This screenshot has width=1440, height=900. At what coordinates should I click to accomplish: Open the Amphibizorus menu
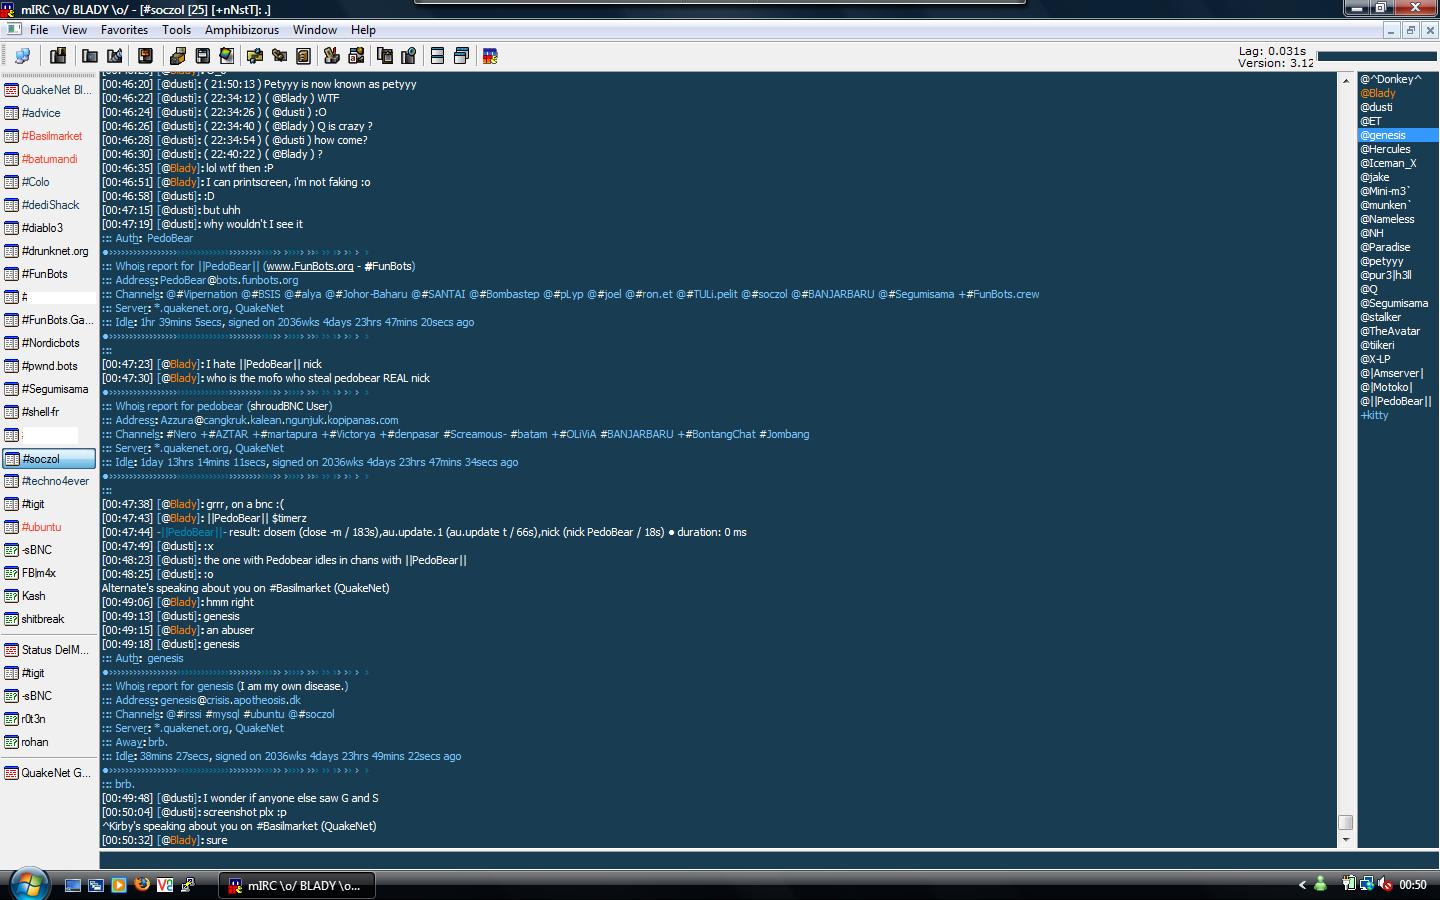[242, 30]
